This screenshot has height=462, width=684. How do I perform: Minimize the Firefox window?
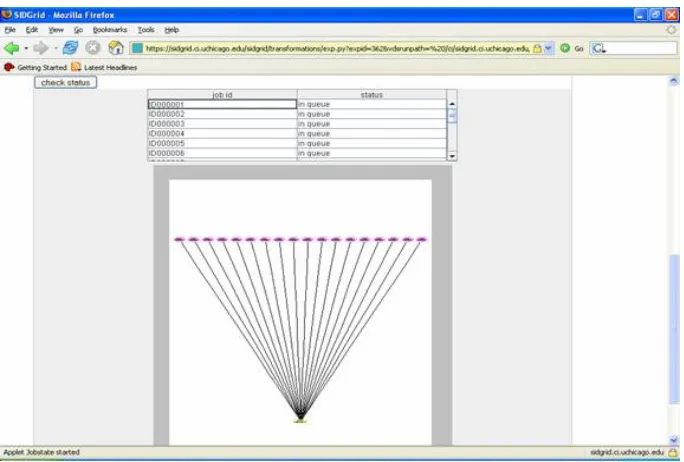pos(640,15)
